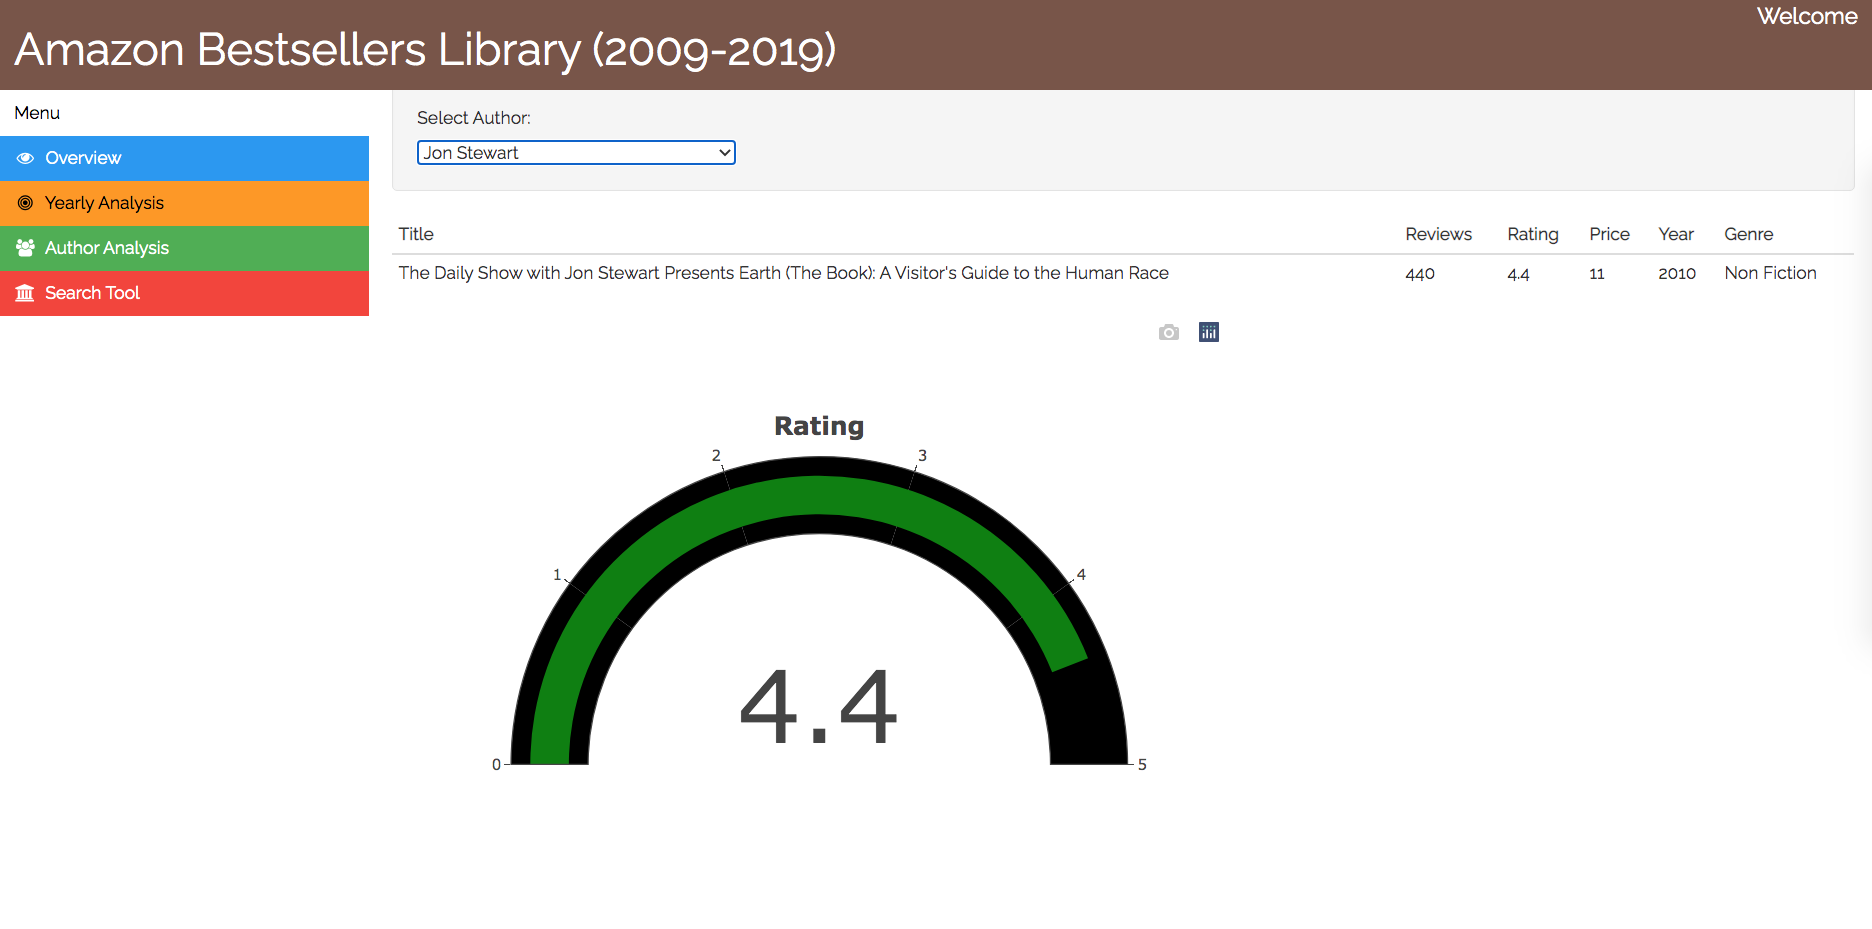This screenshot has height=929, width=1872.
Task: Click the camera icon to download chart image
Action: click(1168, 332)
